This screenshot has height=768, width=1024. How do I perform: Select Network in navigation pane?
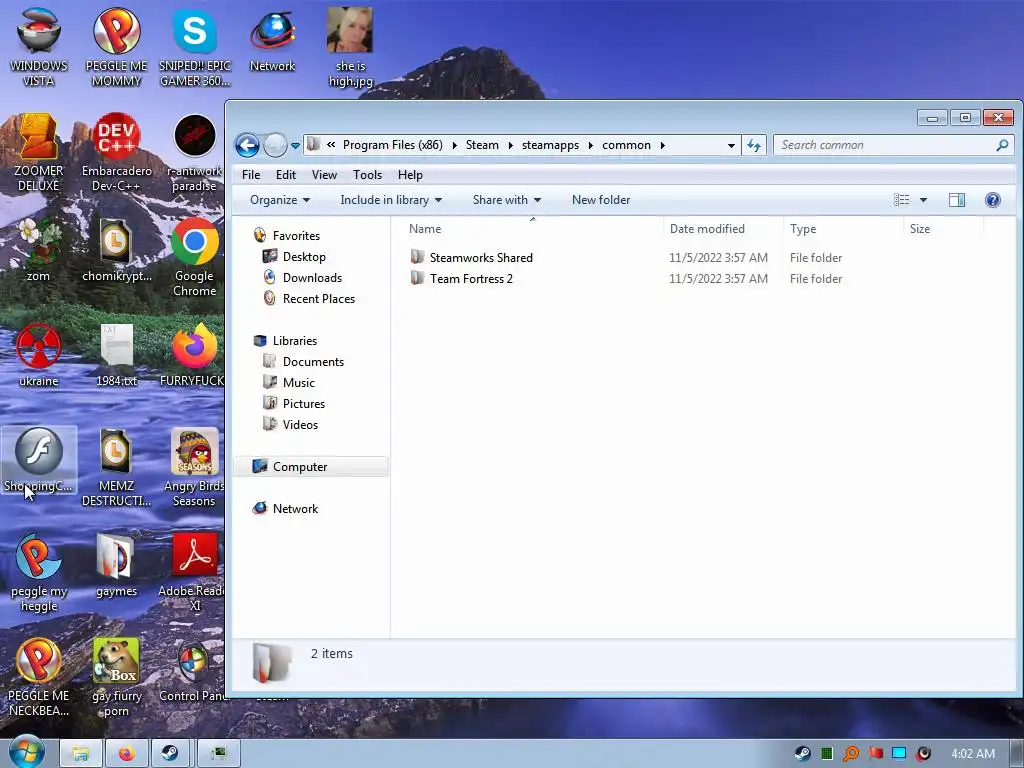tap(295, 509)
